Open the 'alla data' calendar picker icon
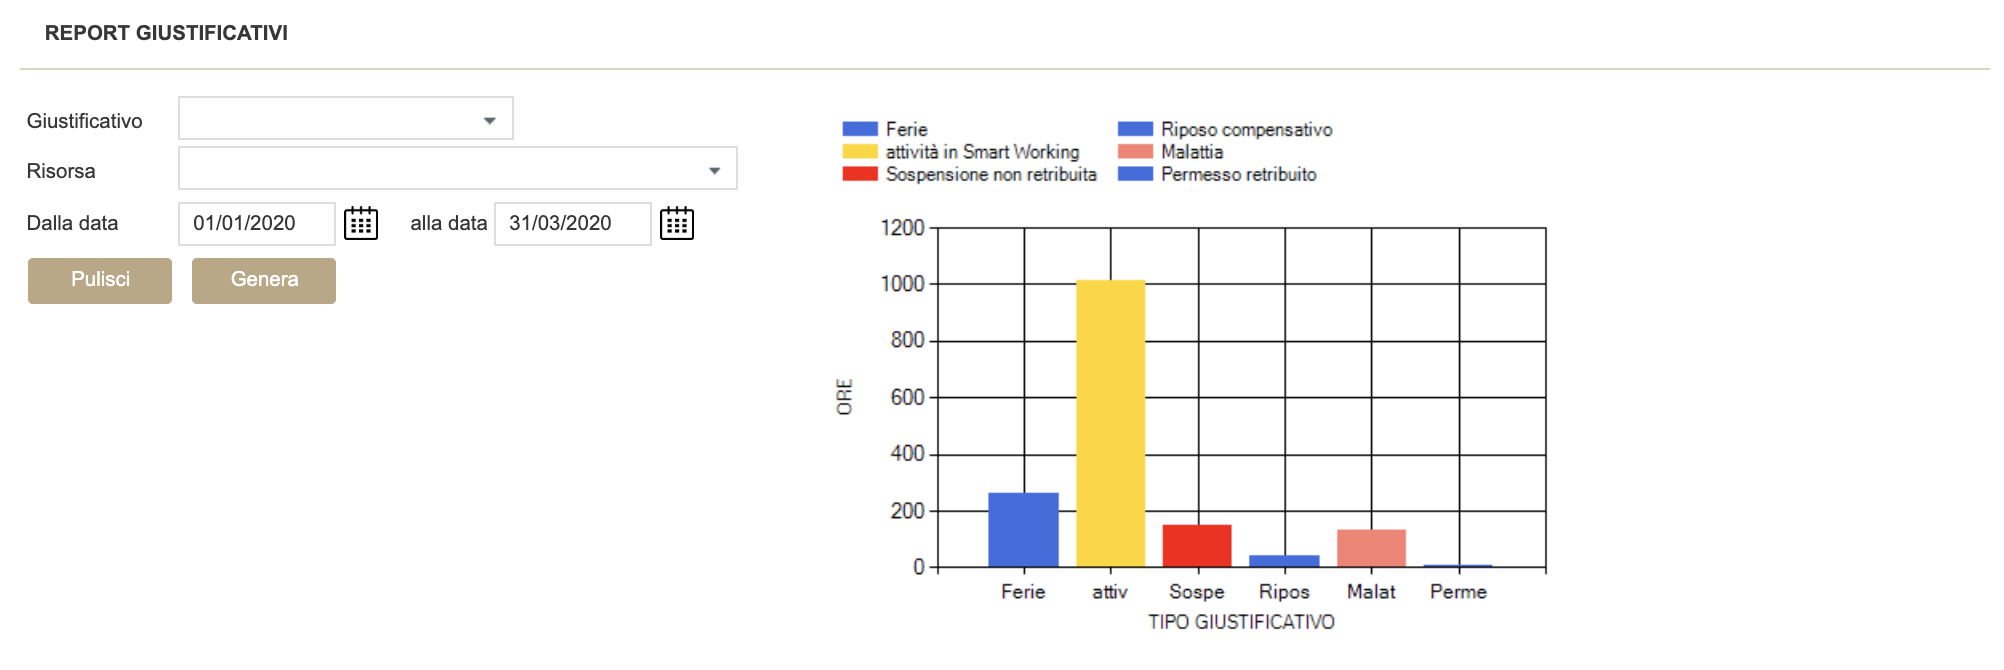Viewport: 2004px width, 670px height. tap(677, 223)
